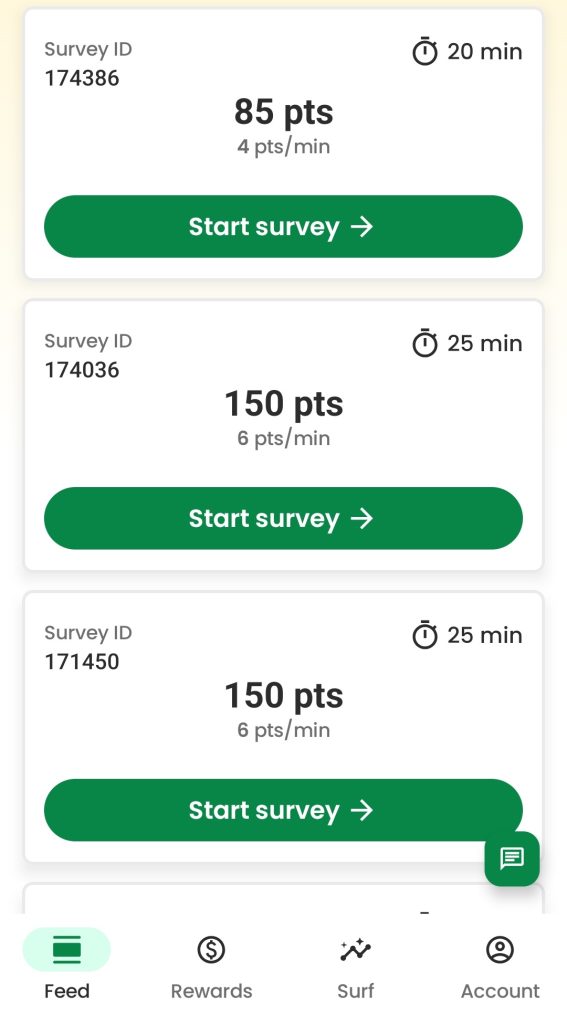Select the Feed tab label
Screen dimensions: 567x1024
(x=67, y=991)
